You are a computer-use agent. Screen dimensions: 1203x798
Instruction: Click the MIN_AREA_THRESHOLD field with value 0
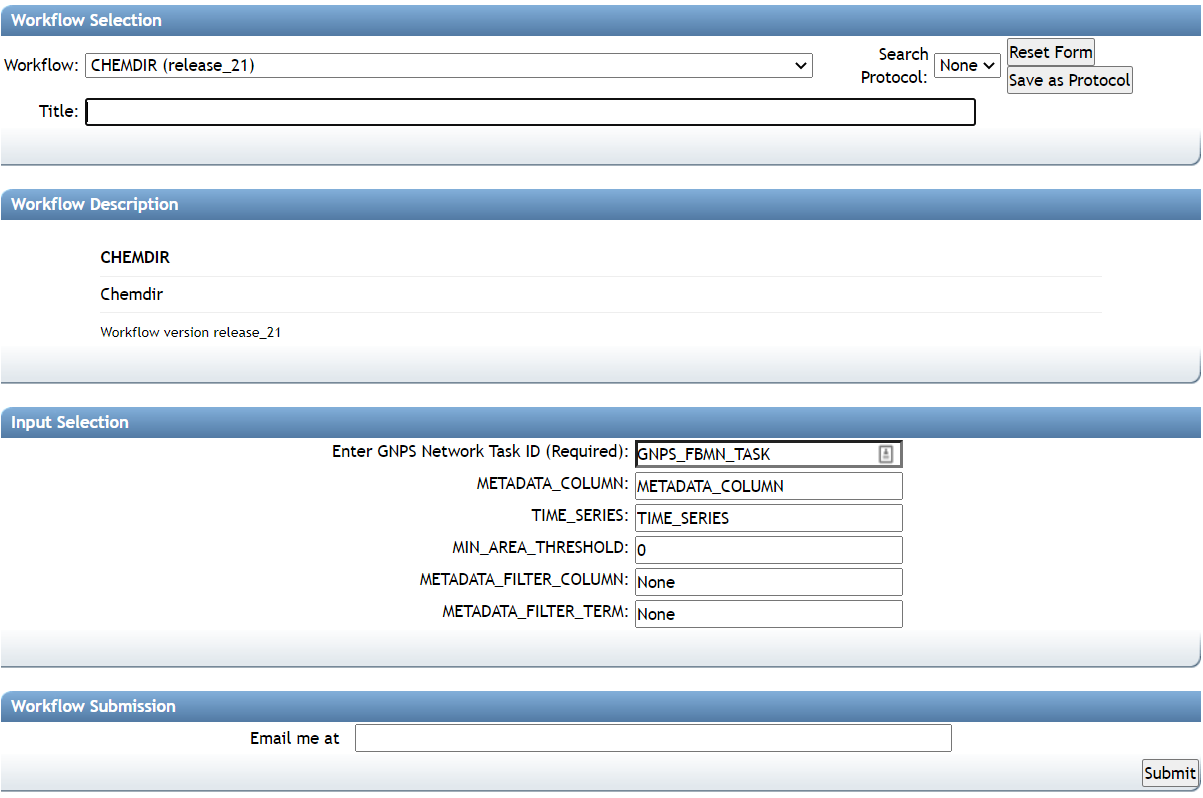(x=768, y=550)
